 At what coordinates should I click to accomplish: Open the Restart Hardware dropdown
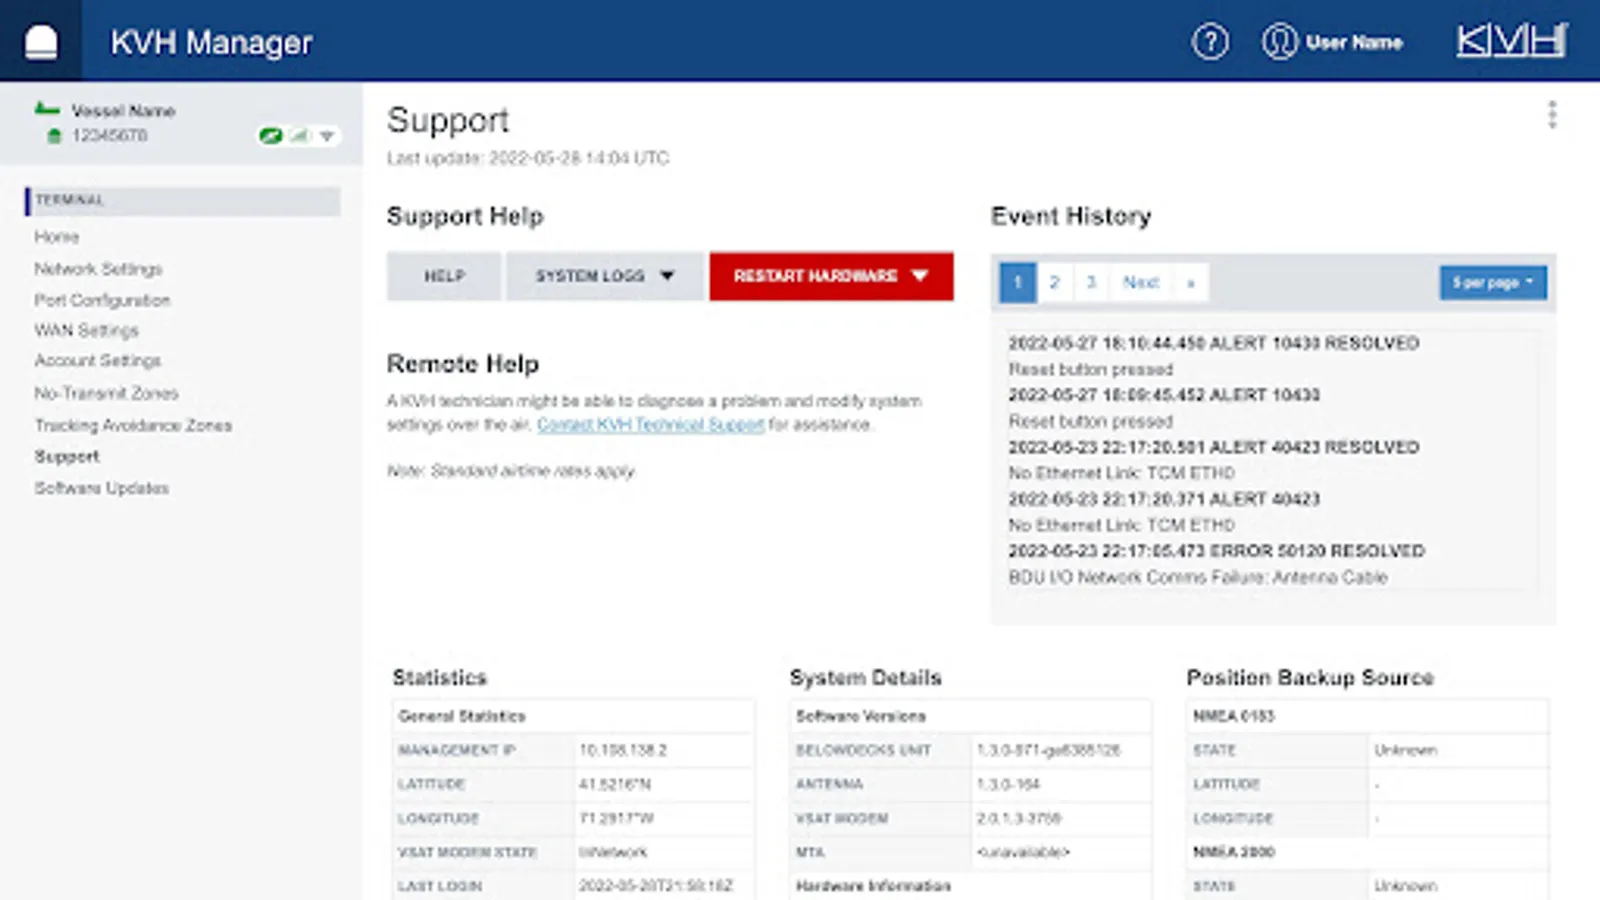click(x=831, y=276)
